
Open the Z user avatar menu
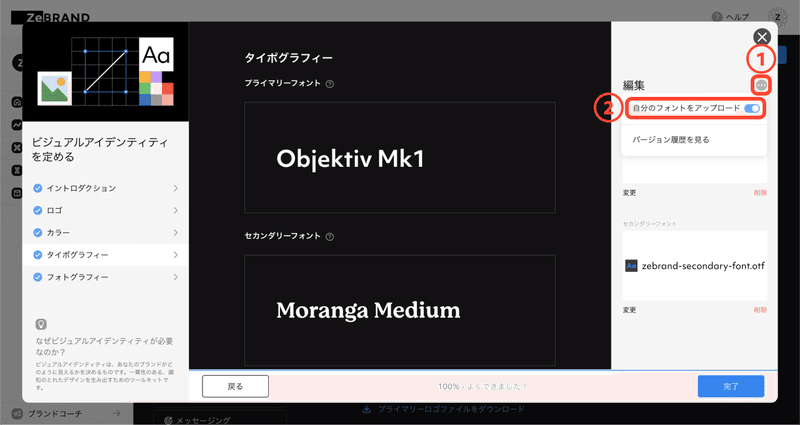(778, 17)
